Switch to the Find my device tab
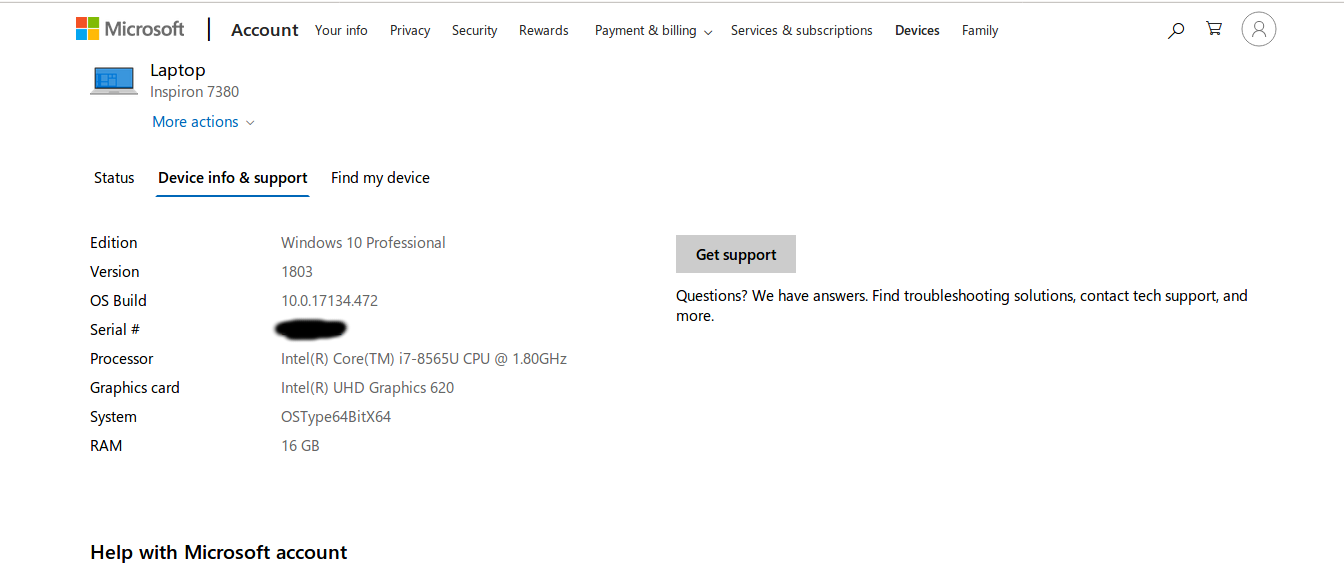Viewport: 1344px width, 574px height. (x=380, y=178)
